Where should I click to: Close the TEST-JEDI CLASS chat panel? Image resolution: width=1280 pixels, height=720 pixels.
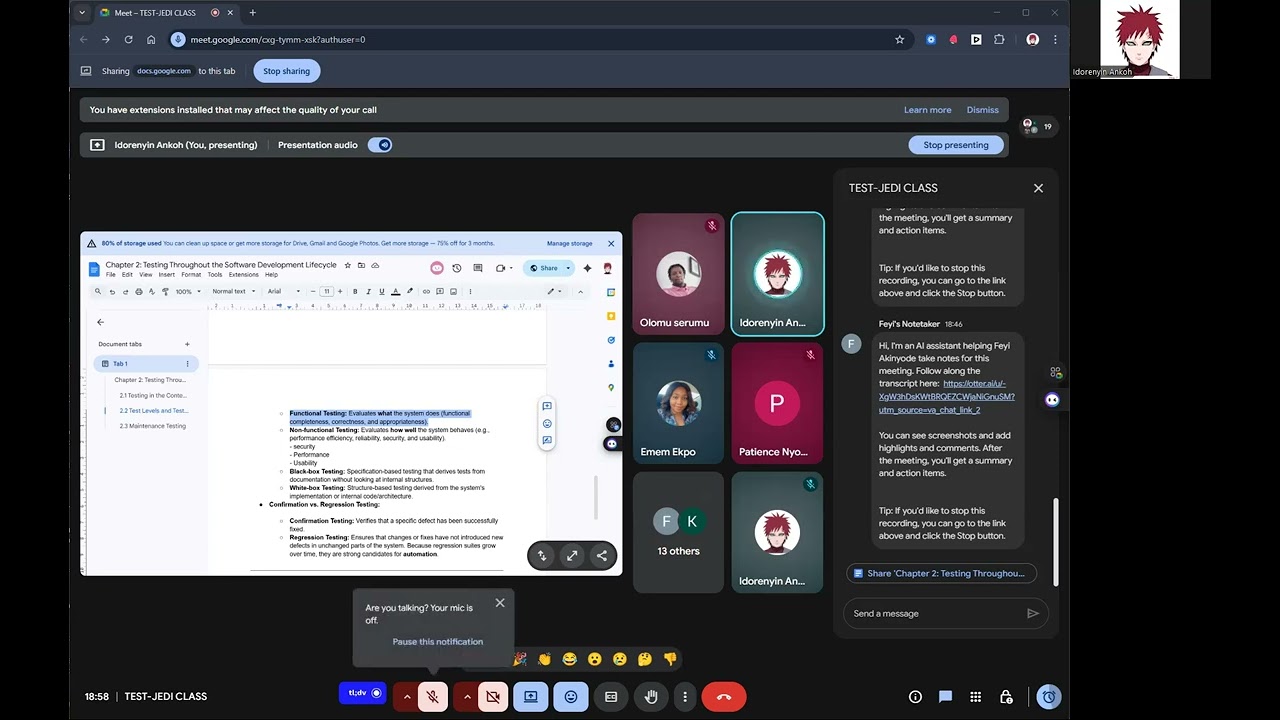coord(1038,188)
